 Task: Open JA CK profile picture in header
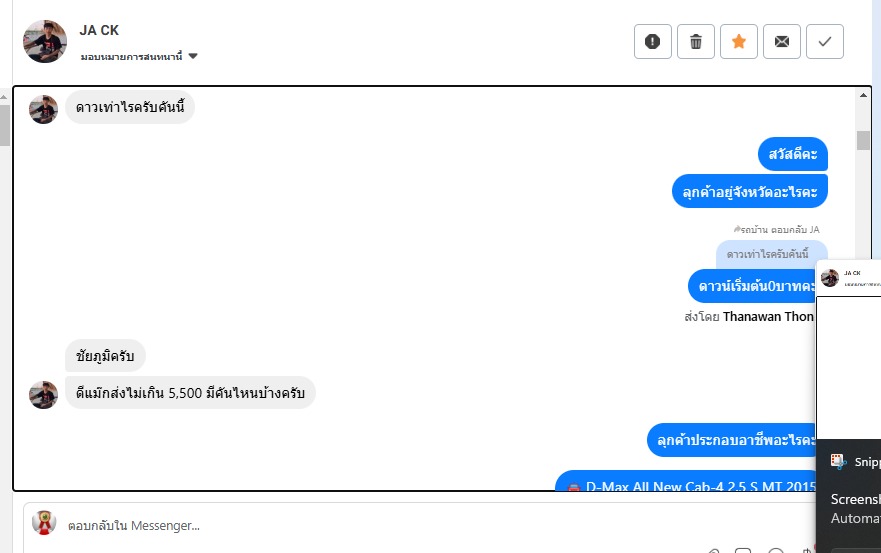(x=45, y=42)
